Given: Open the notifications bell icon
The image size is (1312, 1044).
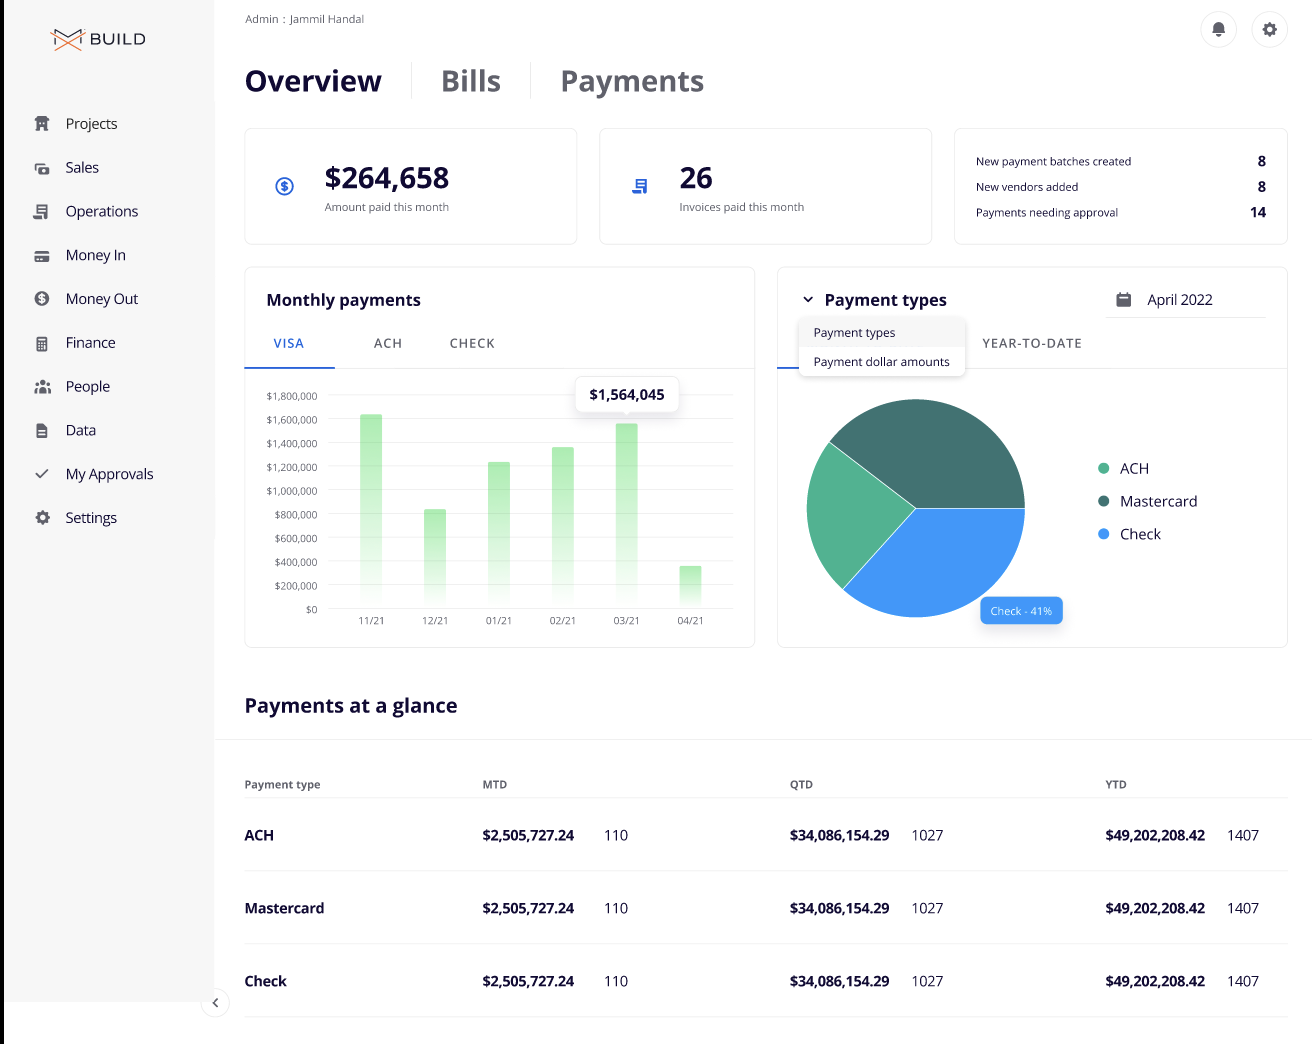Looking at the screenshot, I should point(1218,30).
